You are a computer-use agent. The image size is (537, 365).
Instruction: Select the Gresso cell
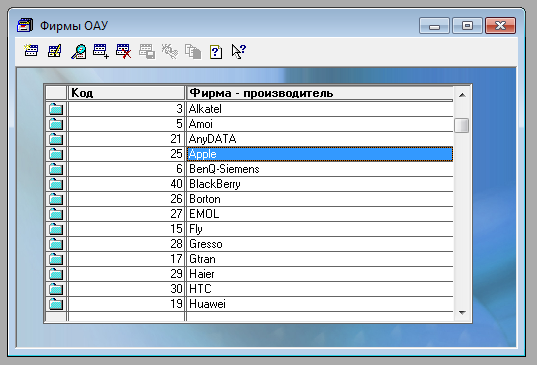click(x=320, y=244)
